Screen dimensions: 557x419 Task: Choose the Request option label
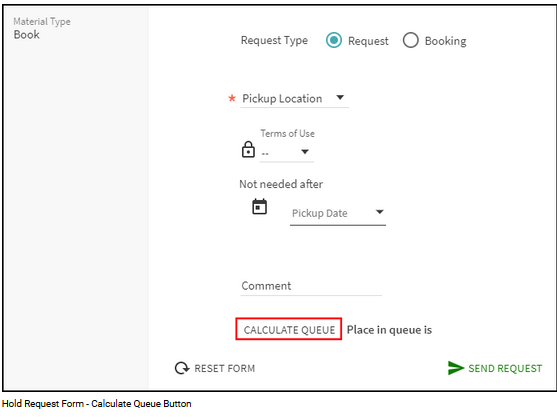pos(368,41)
